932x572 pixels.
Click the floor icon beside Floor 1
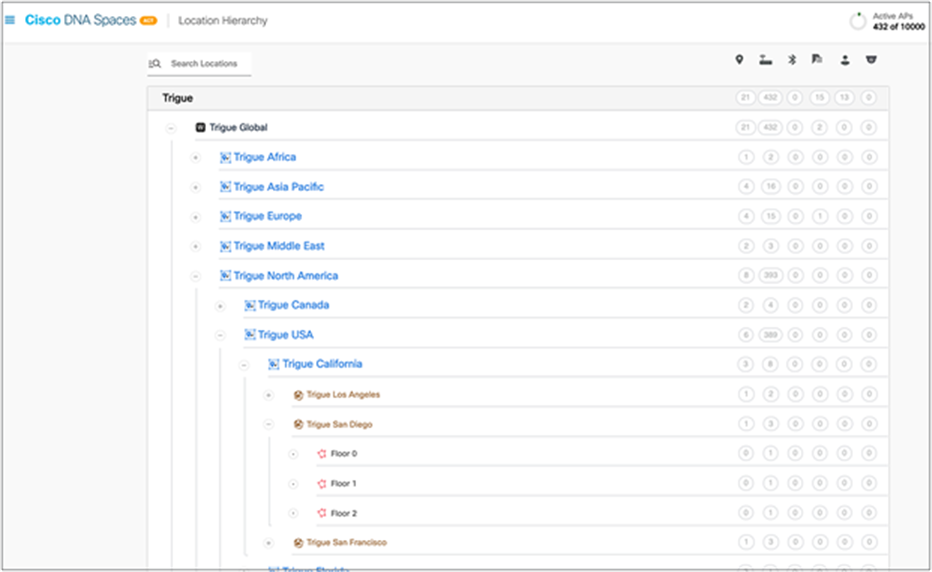point(322,483)
